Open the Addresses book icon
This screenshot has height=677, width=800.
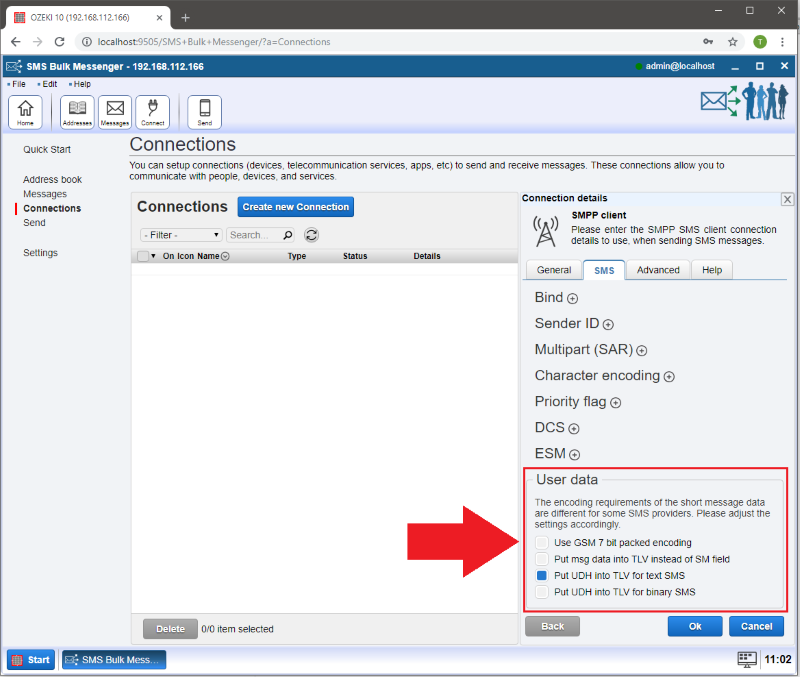(x=77, y=111)
